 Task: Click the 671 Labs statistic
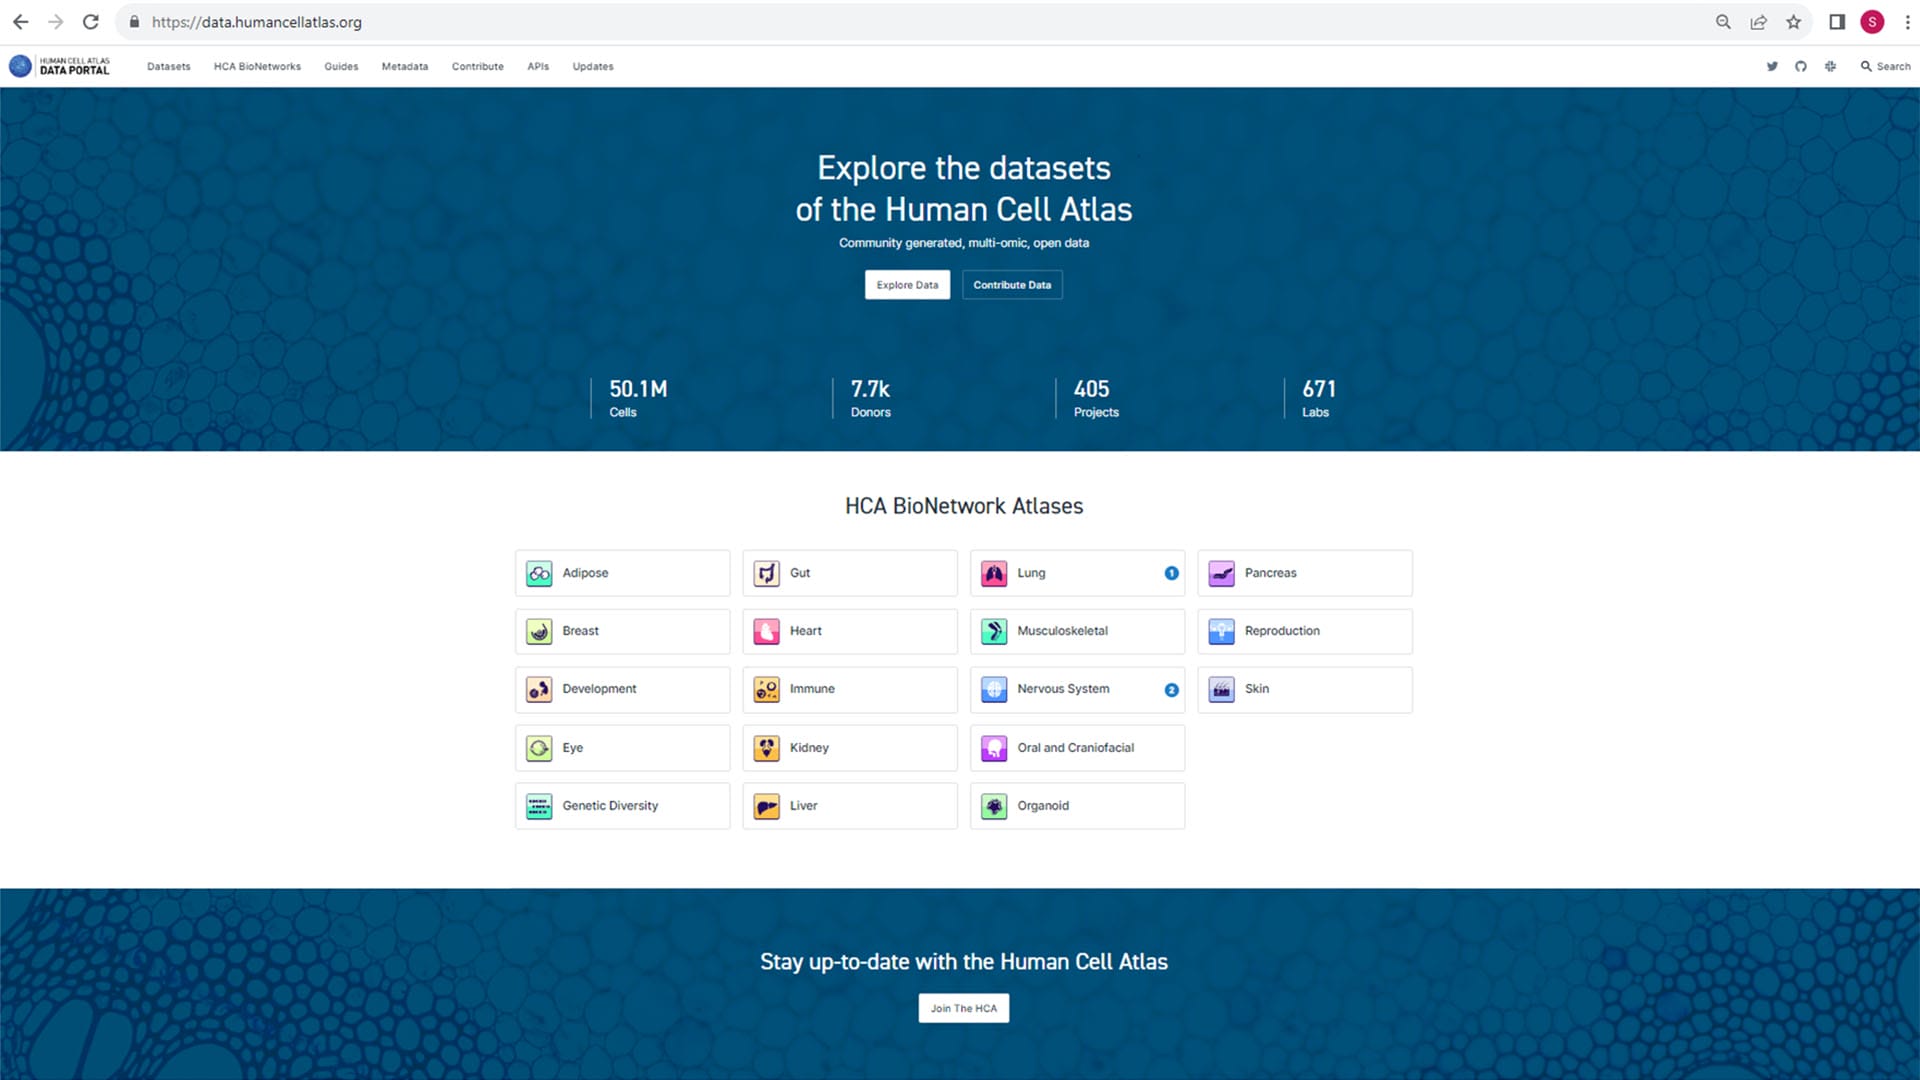click(1318, 398)
